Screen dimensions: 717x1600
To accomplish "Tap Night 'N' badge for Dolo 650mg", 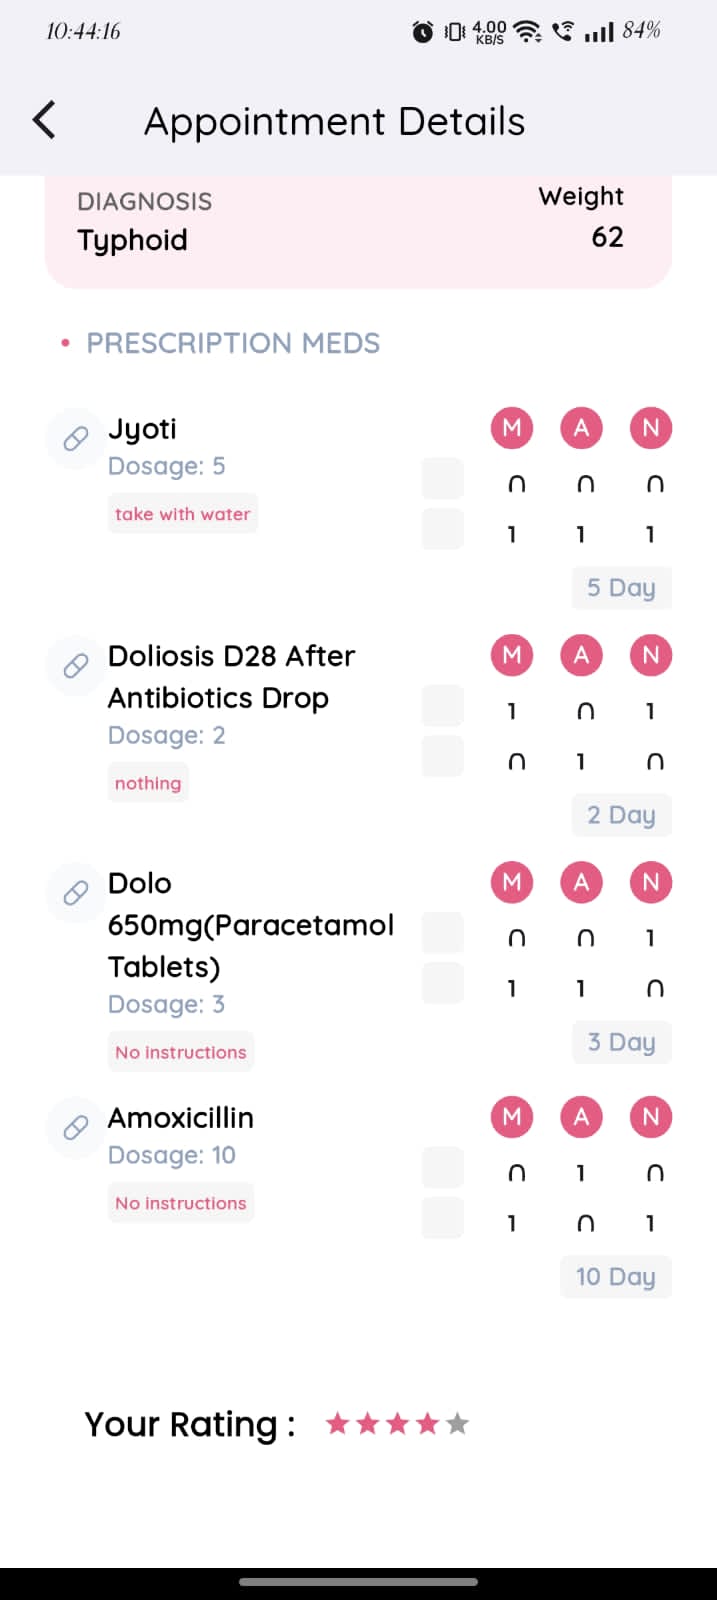I will (x=651, y=883).
